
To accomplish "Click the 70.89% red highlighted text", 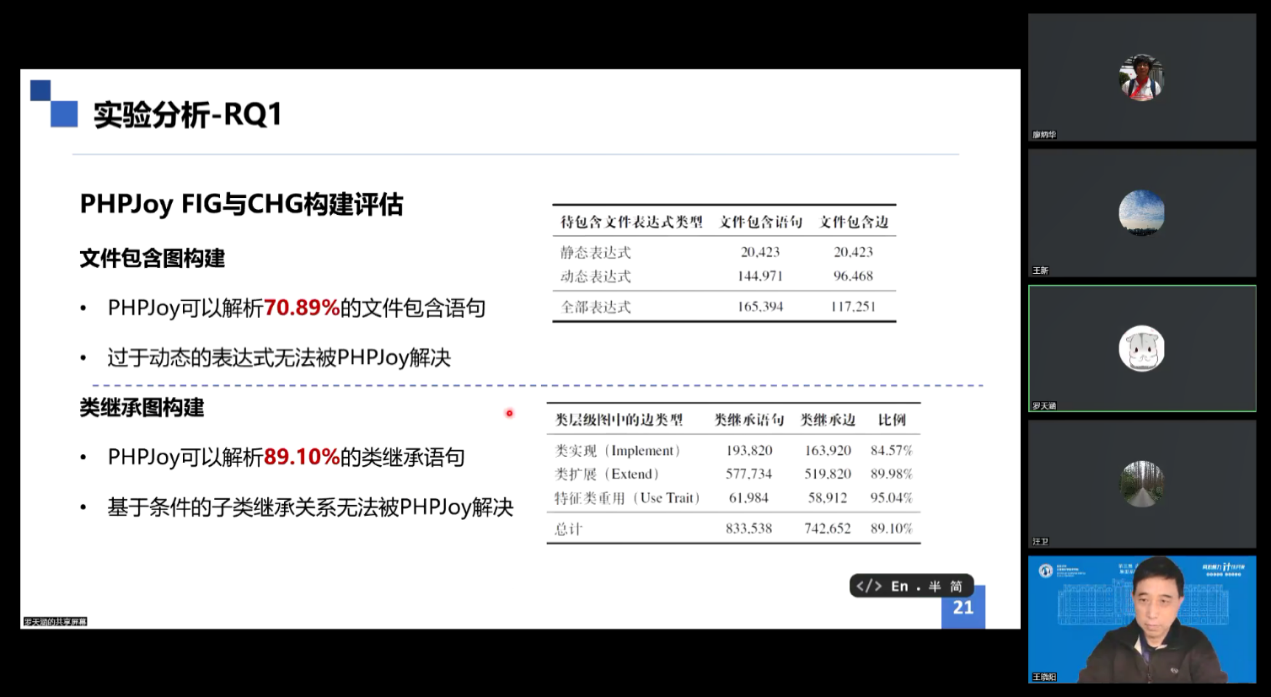I will pyautogui.click(x=302, y=308).
